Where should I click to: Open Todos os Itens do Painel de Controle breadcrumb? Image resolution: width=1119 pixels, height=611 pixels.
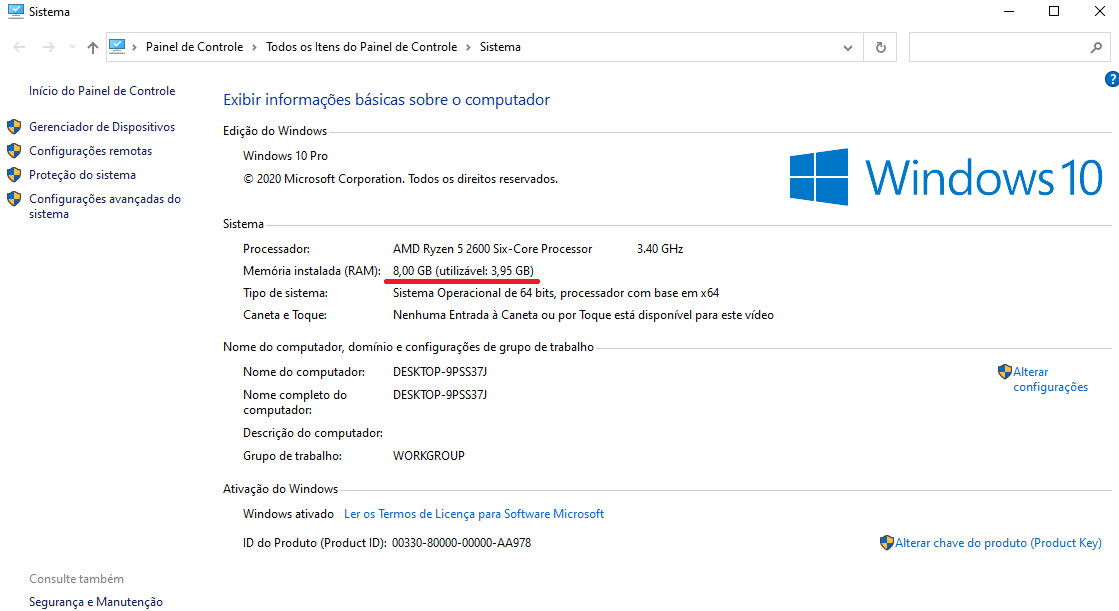click(361, 47)
